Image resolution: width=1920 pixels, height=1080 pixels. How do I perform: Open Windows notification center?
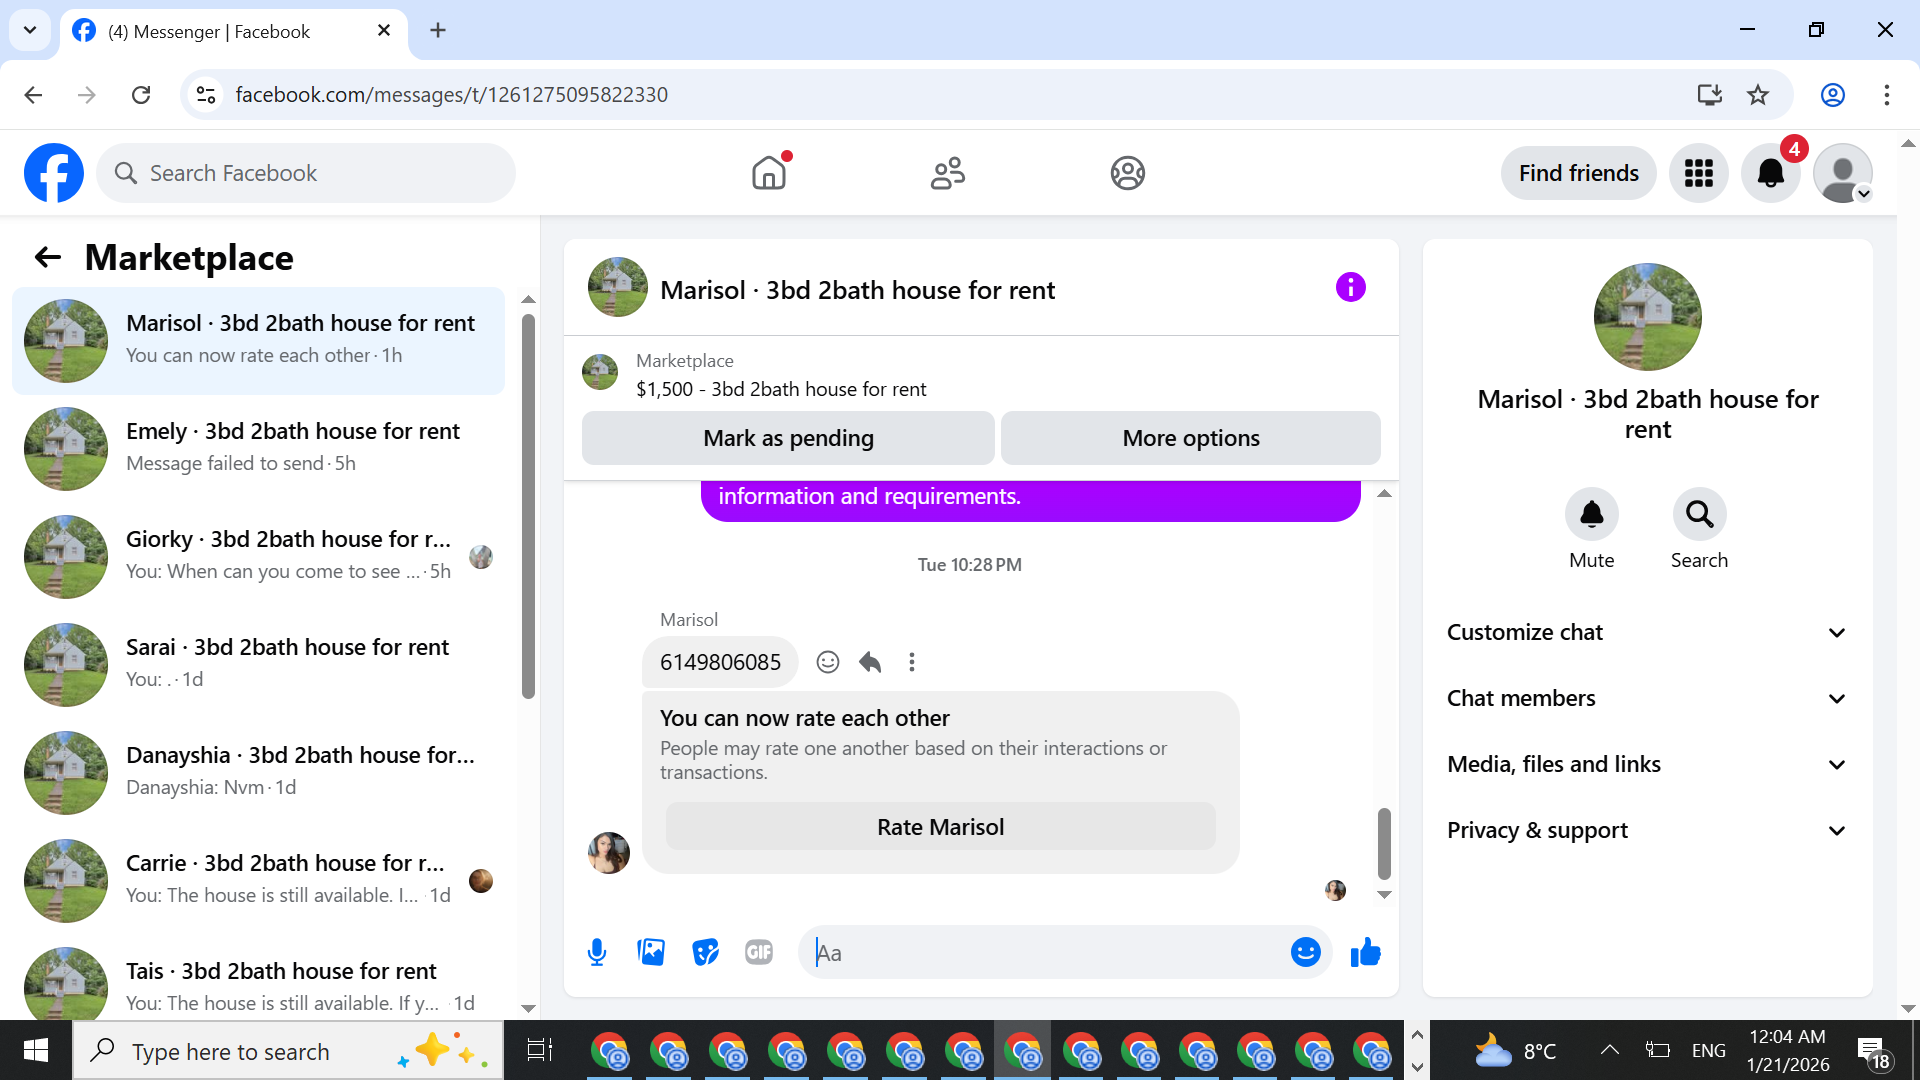tap(1873, 1051)
